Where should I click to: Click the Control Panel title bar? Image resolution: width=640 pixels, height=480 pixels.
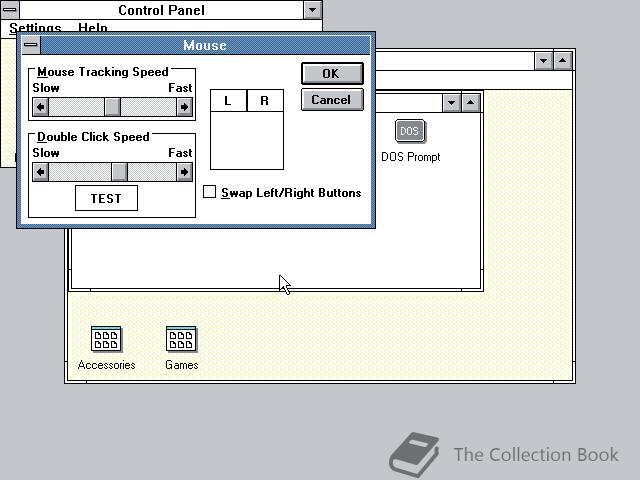pos(162,10)
